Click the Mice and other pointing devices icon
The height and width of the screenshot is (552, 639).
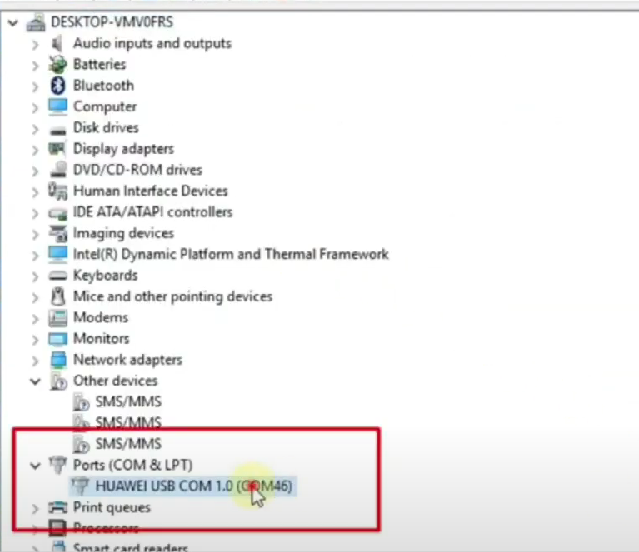tap(58, 296)
